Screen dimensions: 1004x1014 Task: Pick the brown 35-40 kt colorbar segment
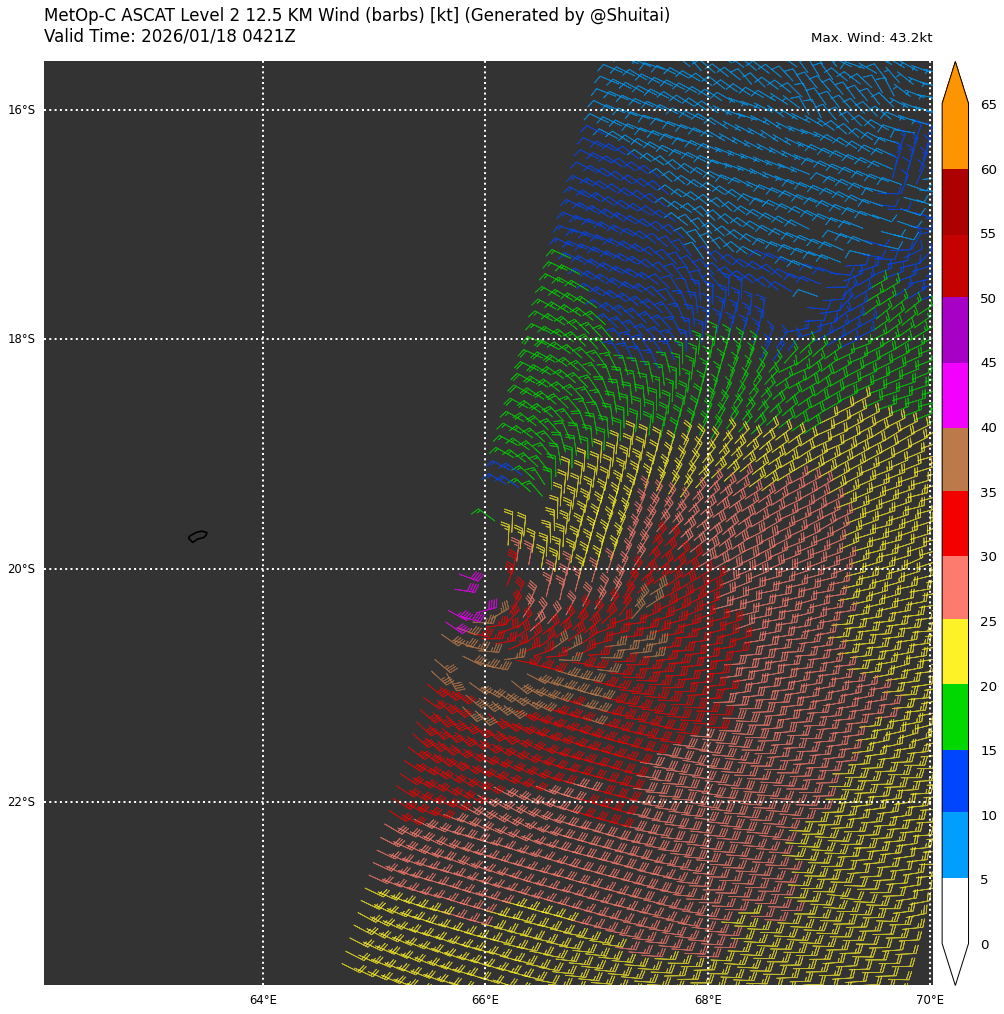click(x=955, y=459)
